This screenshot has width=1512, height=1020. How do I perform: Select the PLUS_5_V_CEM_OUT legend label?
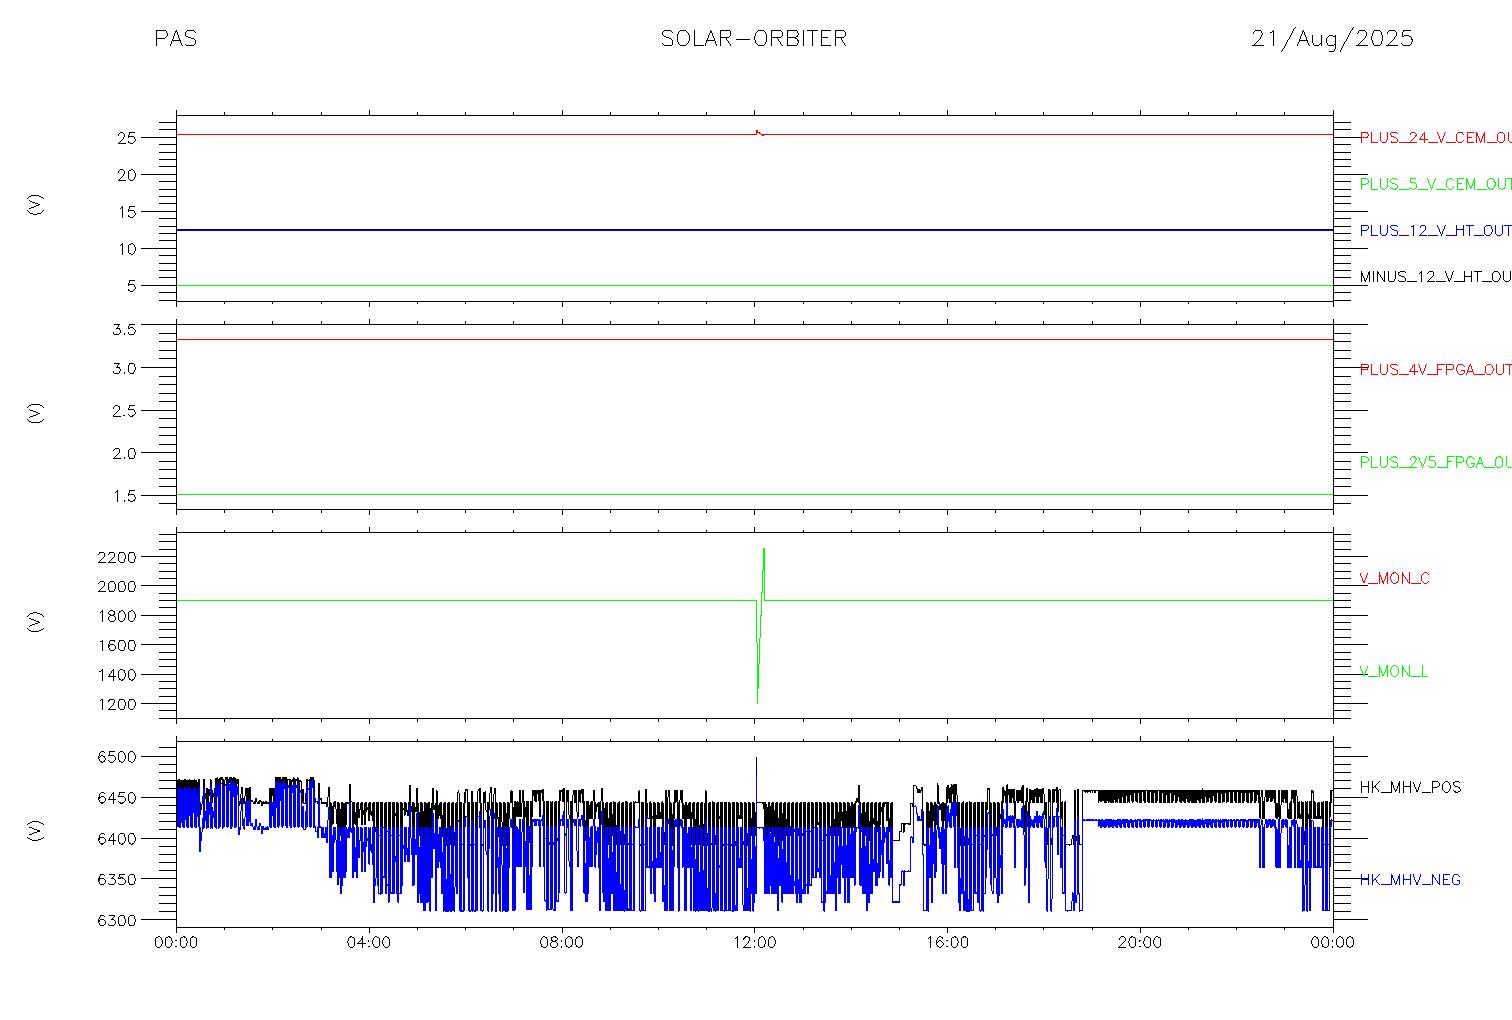pos(1435,184)
